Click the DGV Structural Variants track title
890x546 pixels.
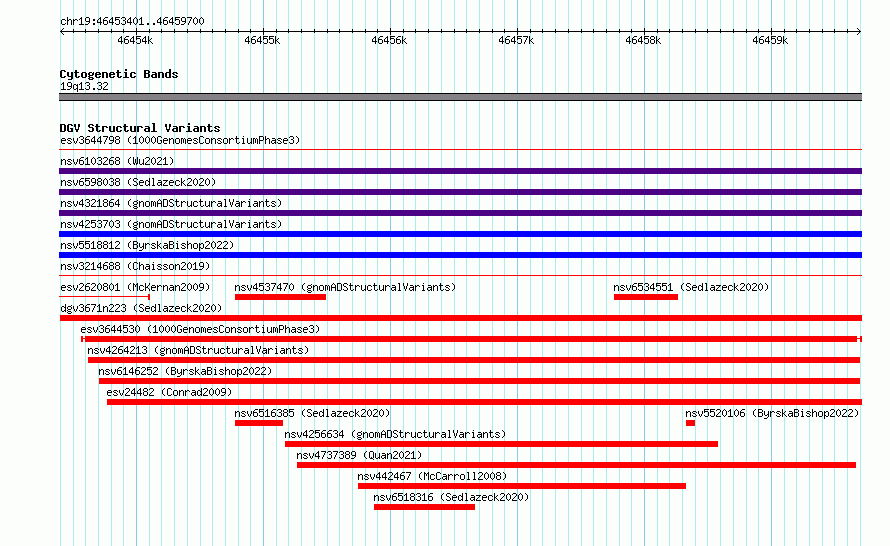point(140,128)
